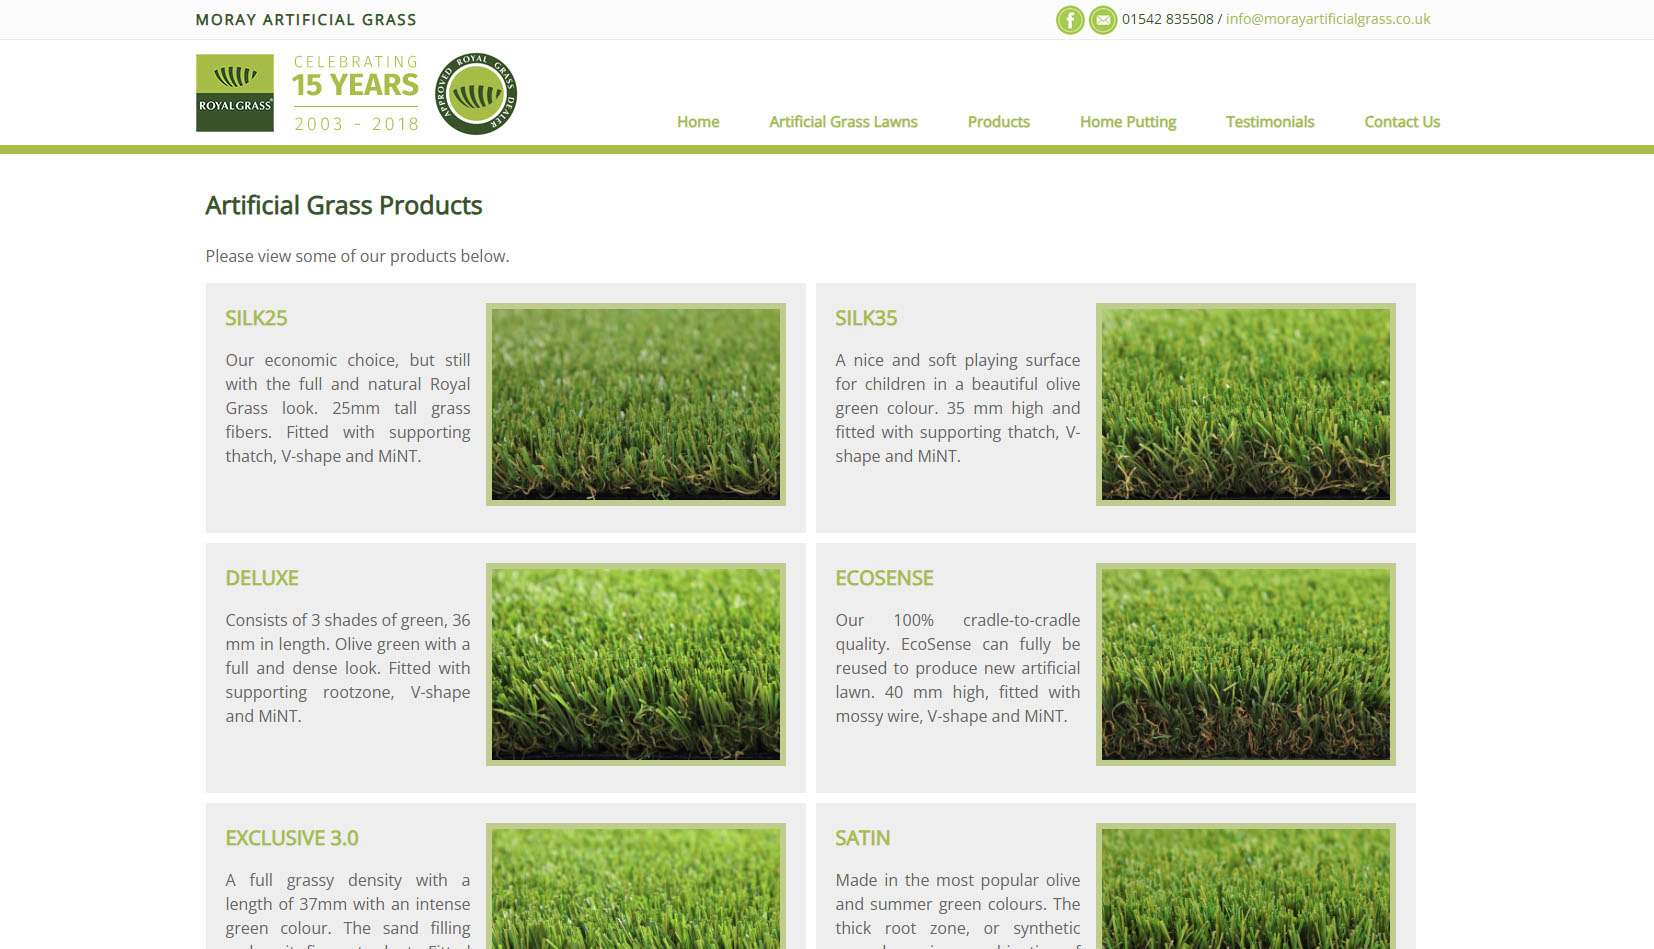Open the ECOSENSE product heading
1654x949 pixels.
pyautogui.click(x=884, y=578)
